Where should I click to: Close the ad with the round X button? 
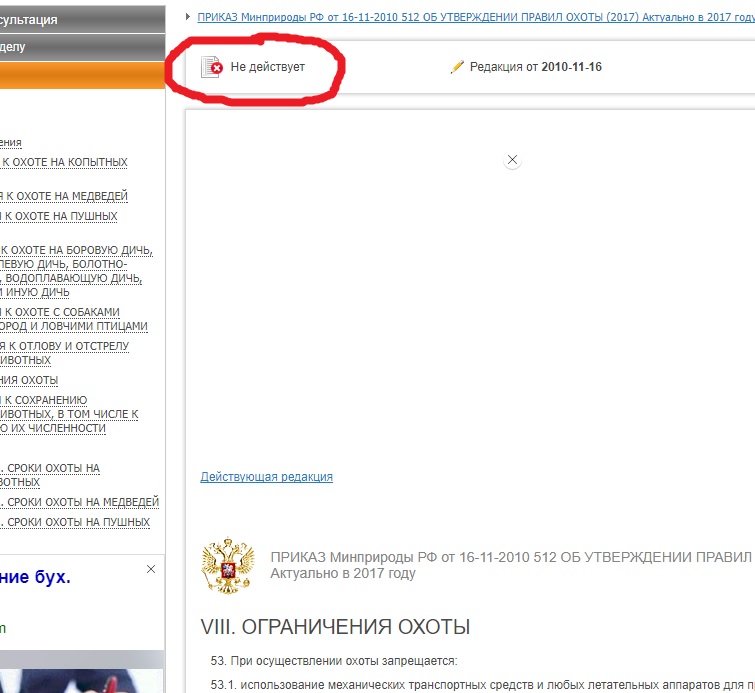[512, 160]
